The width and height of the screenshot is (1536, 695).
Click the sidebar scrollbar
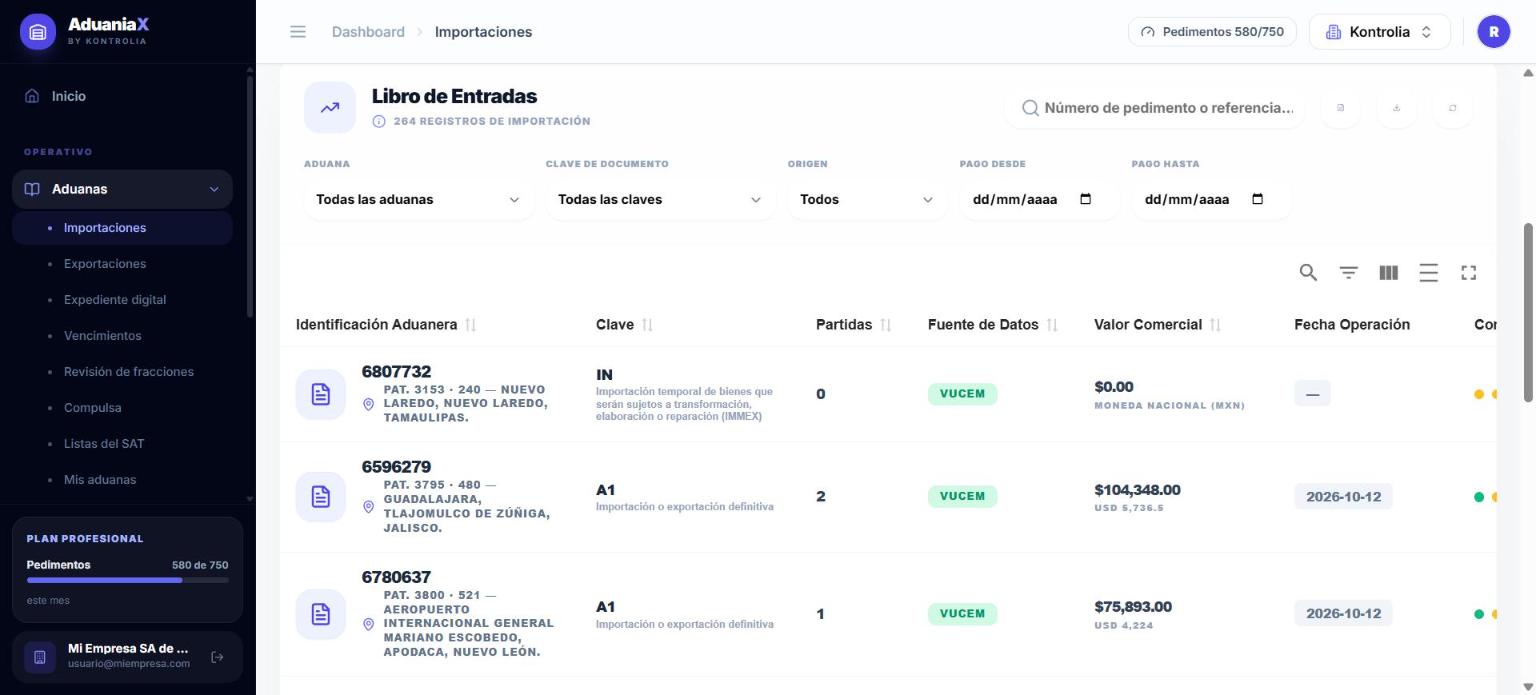(249, 196)
